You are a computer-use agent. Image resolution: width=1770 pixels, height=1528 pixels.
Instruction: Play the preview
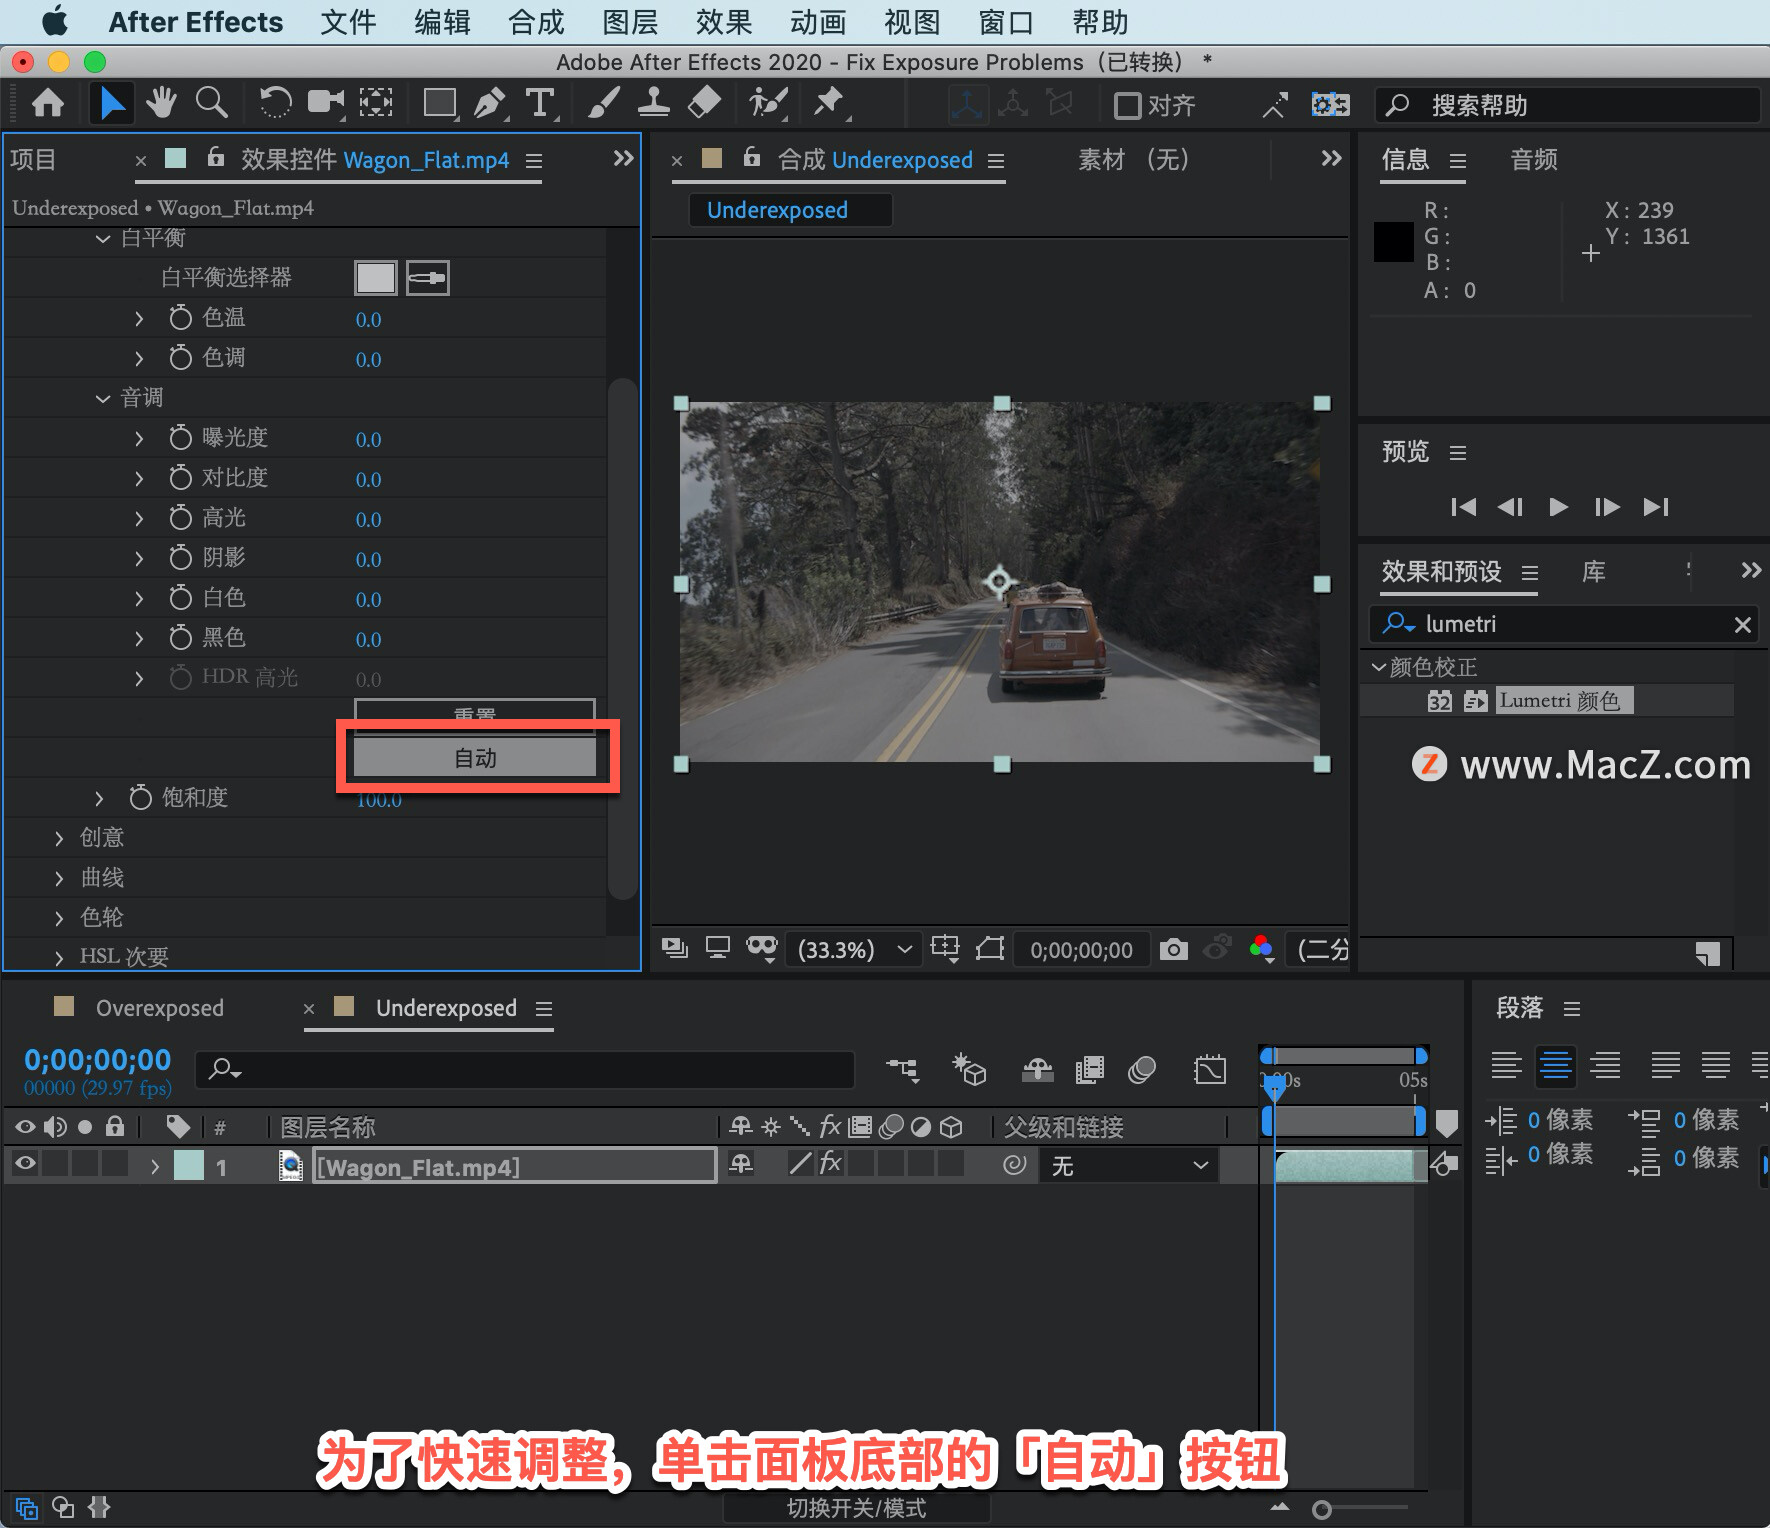tap(1558, 507)
